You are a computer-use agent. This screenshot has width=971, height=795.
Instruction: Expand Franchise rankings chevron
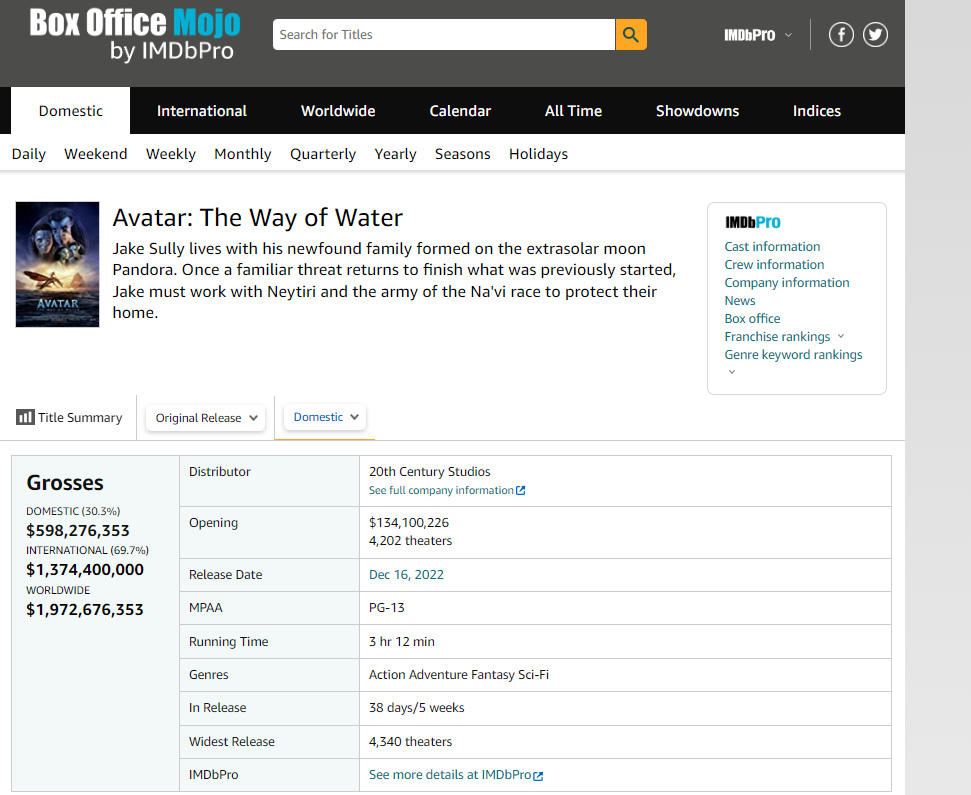coord(841,336)
